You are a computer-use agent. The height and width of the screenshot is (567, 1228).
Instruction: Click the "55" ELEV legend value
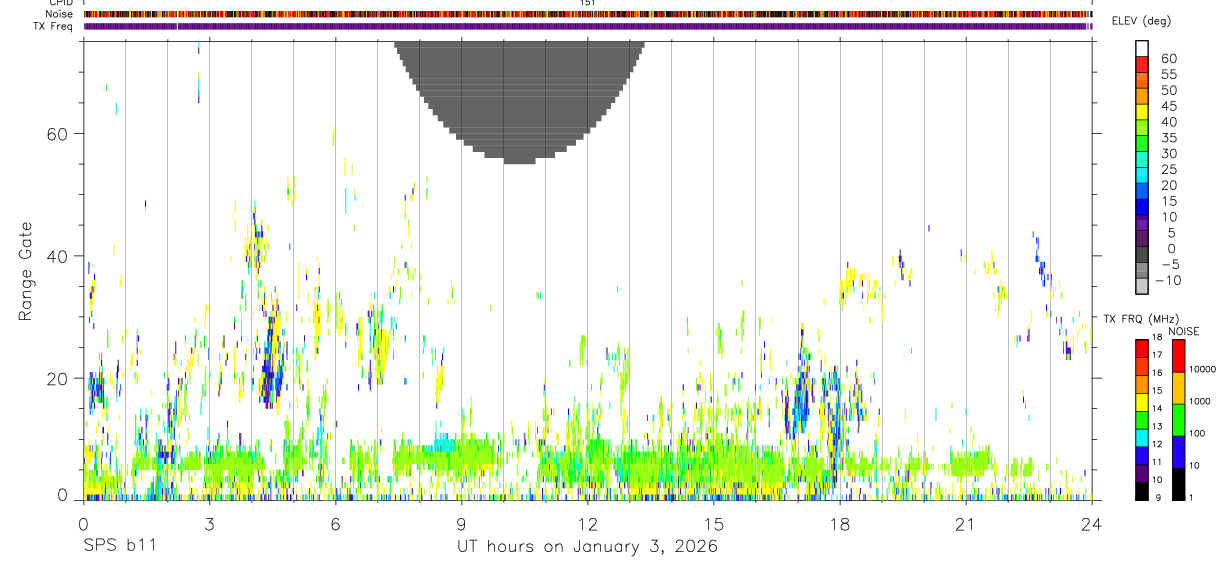[1167, 75]
